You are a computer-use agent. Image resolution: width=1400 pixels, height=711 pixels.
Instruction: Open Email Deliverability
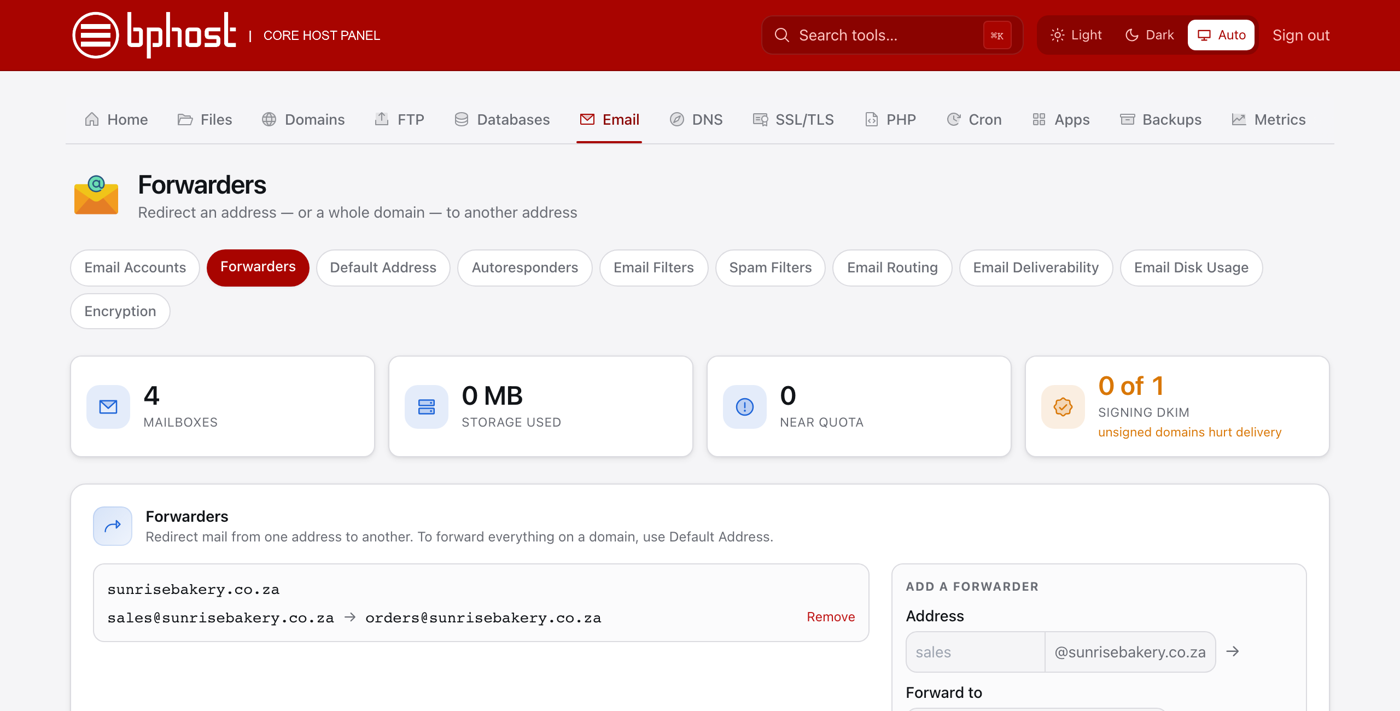[x=1036, y=268]
